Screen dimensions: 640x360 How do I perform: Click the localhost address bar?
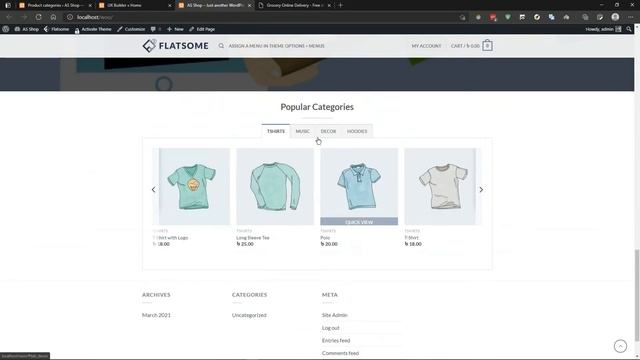(261, 17)
